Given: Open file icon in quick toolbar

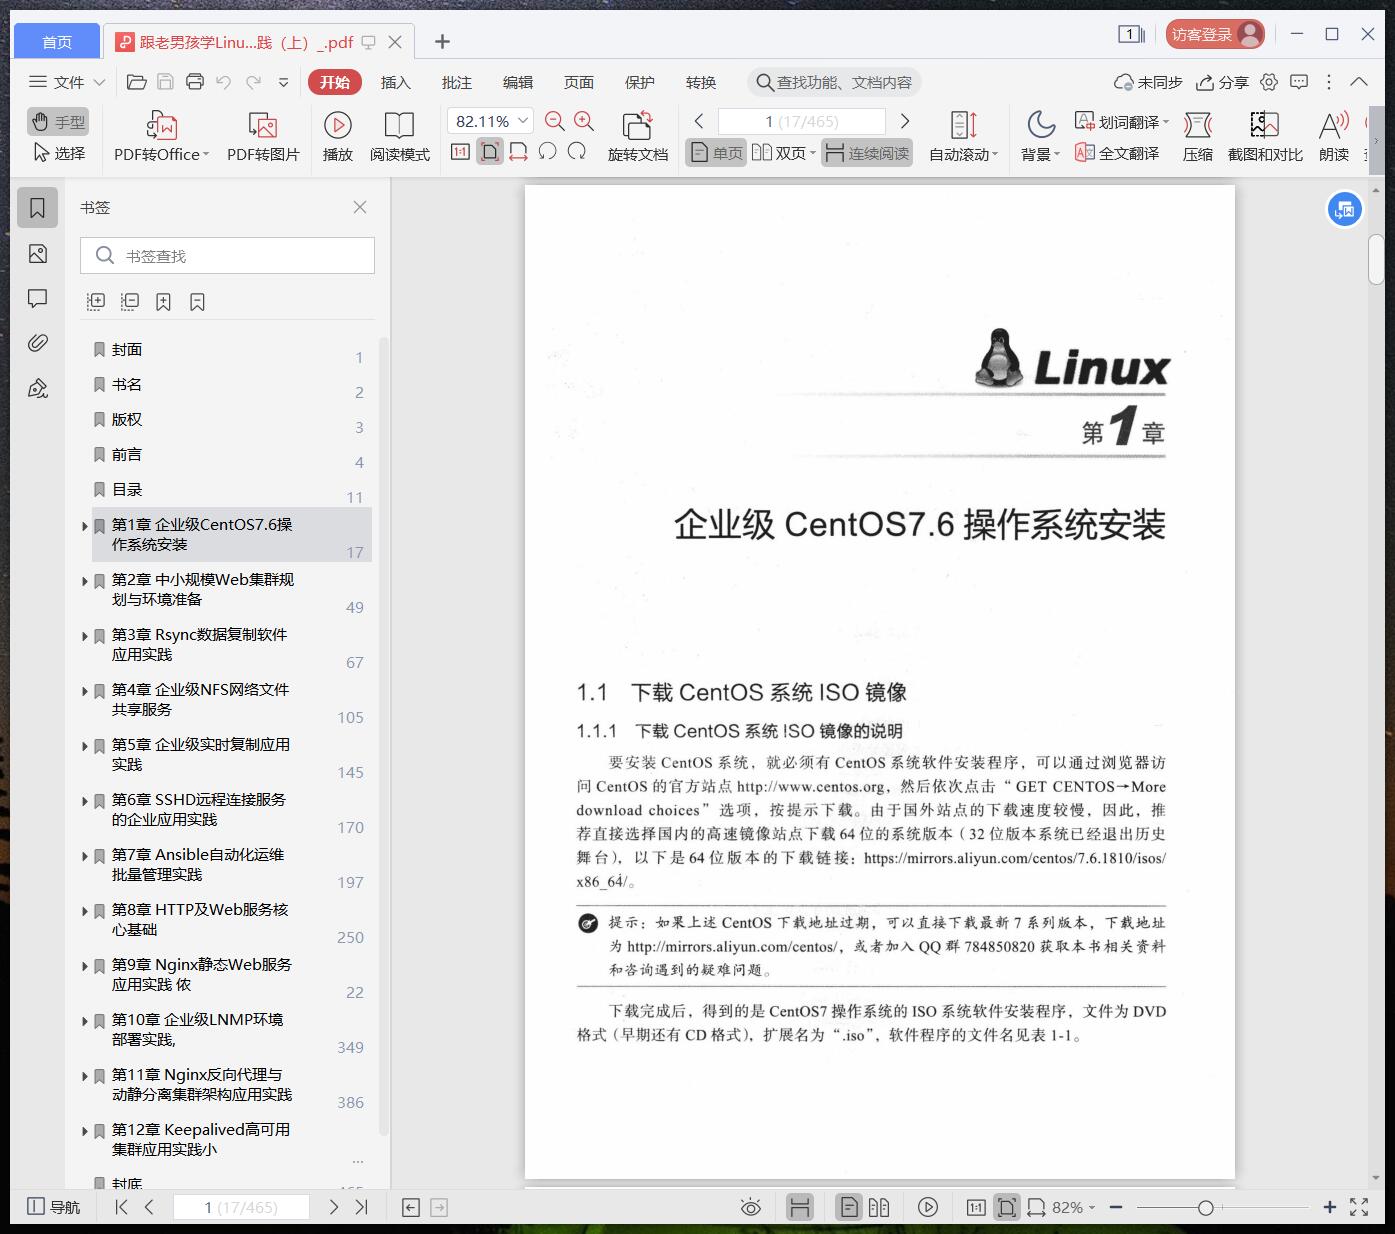Looking at the screenshot, I should coord(137,82).
